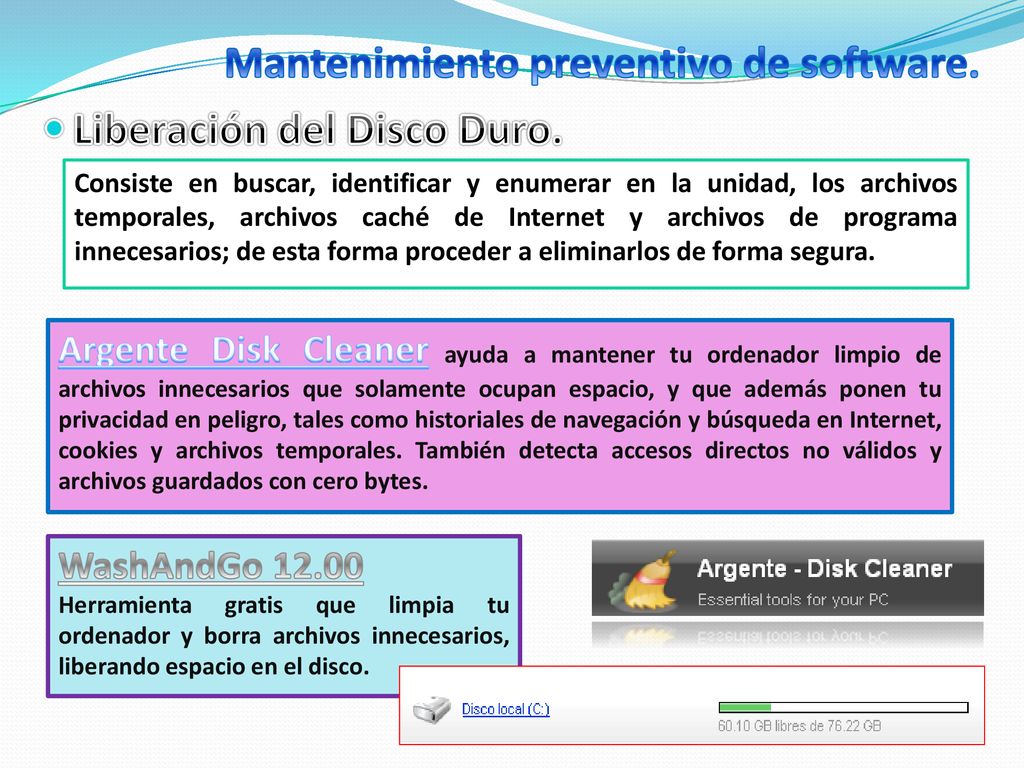1024x768 pixels.
Task: Open the WashAndGo 12.00 hyperlink
Action: pos(211,566)
